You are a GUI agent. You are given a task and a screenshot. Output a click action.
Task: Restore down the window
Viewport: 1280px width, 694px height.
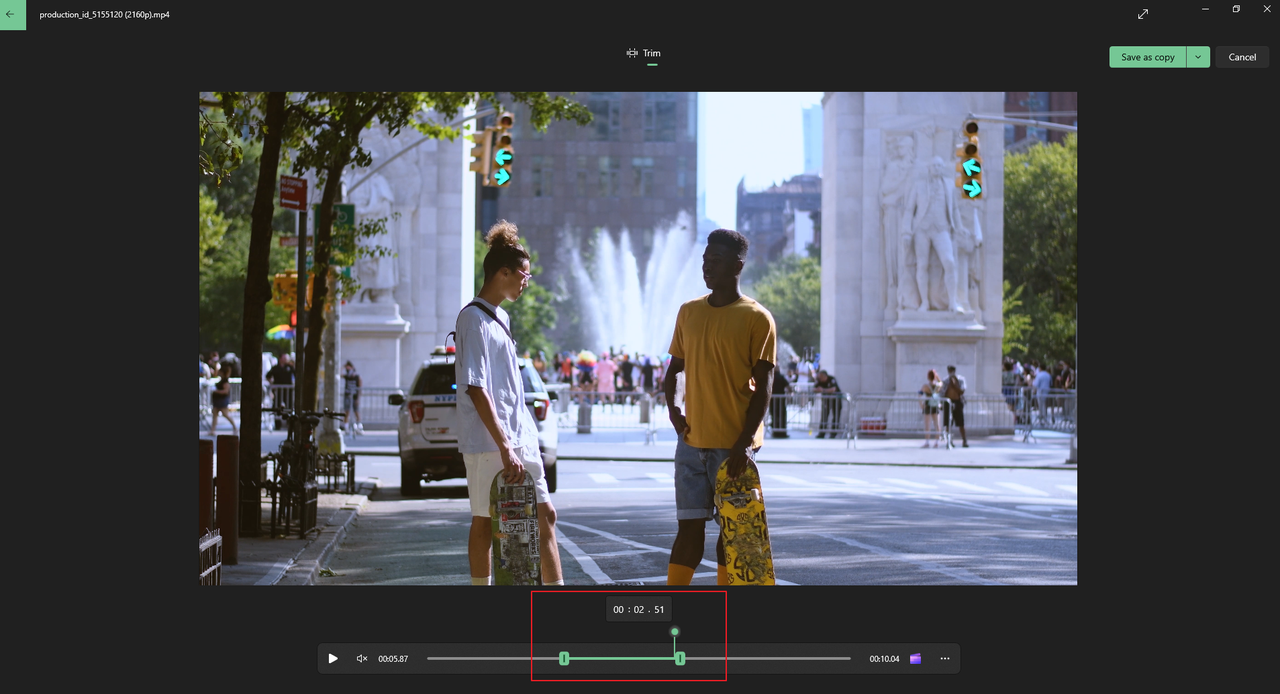[x=1236, y=9]
